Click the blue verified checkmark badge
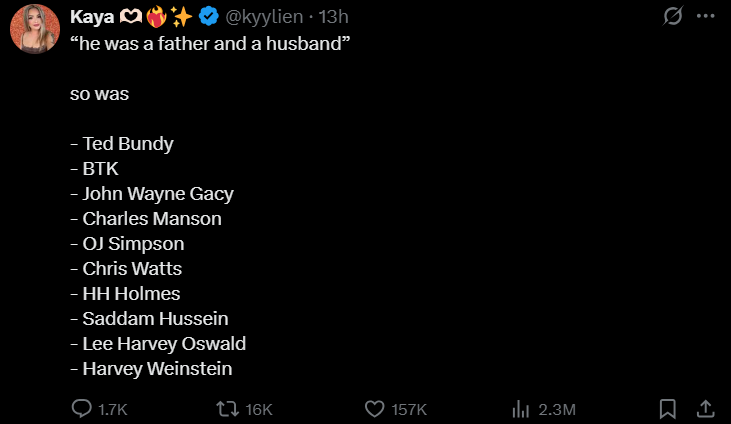 208,17
